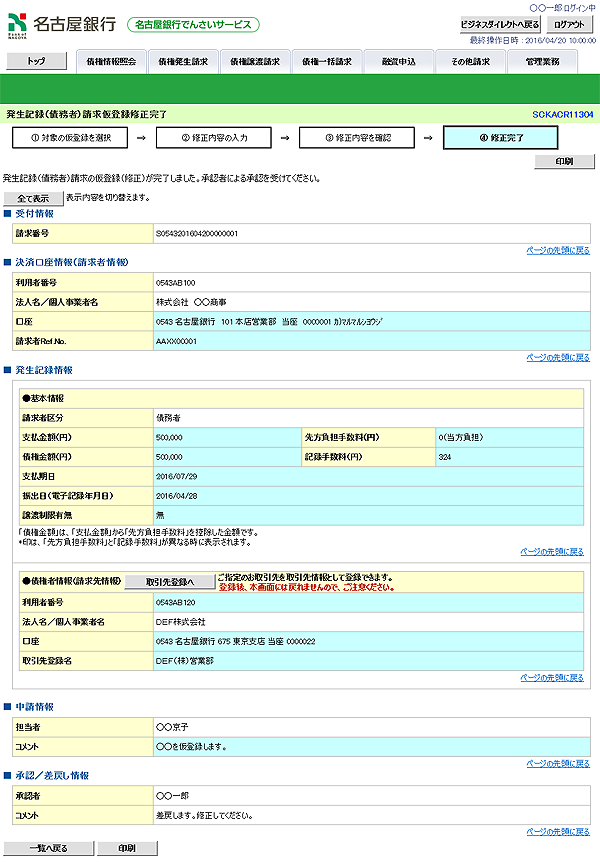Click the 発生記録情報 section heading
600x864 pixels.
44,370
